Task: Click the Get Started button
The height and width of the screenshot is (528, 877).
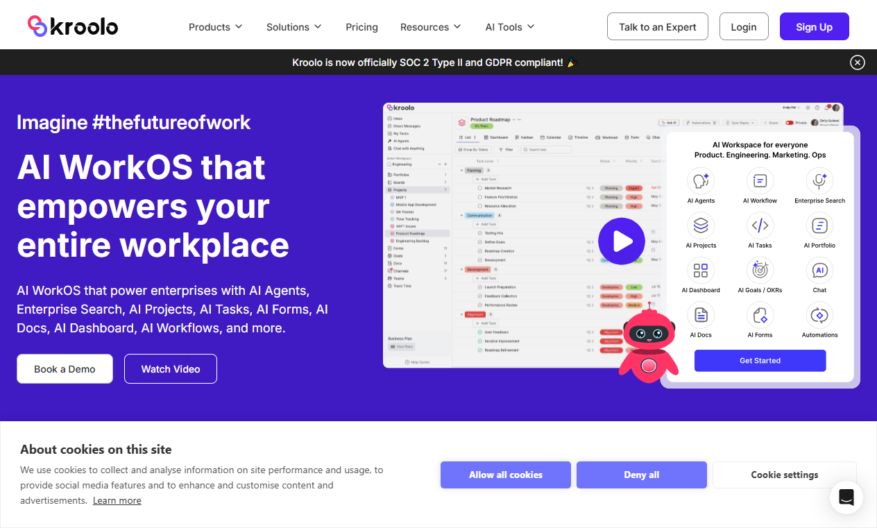Action: click(760, 361)
